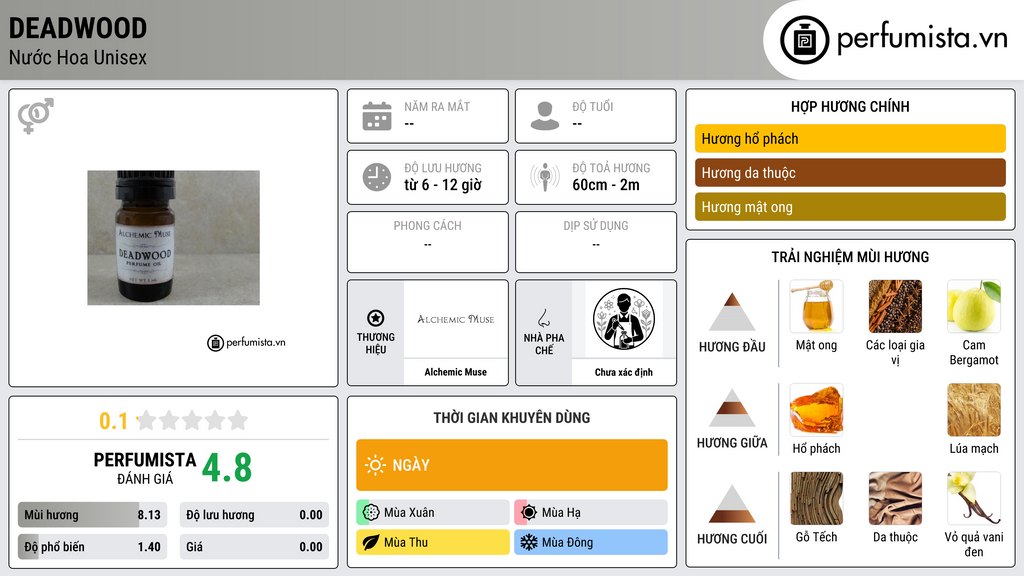
Task: Click the Cam Bergamot note image
Action: 974,306
